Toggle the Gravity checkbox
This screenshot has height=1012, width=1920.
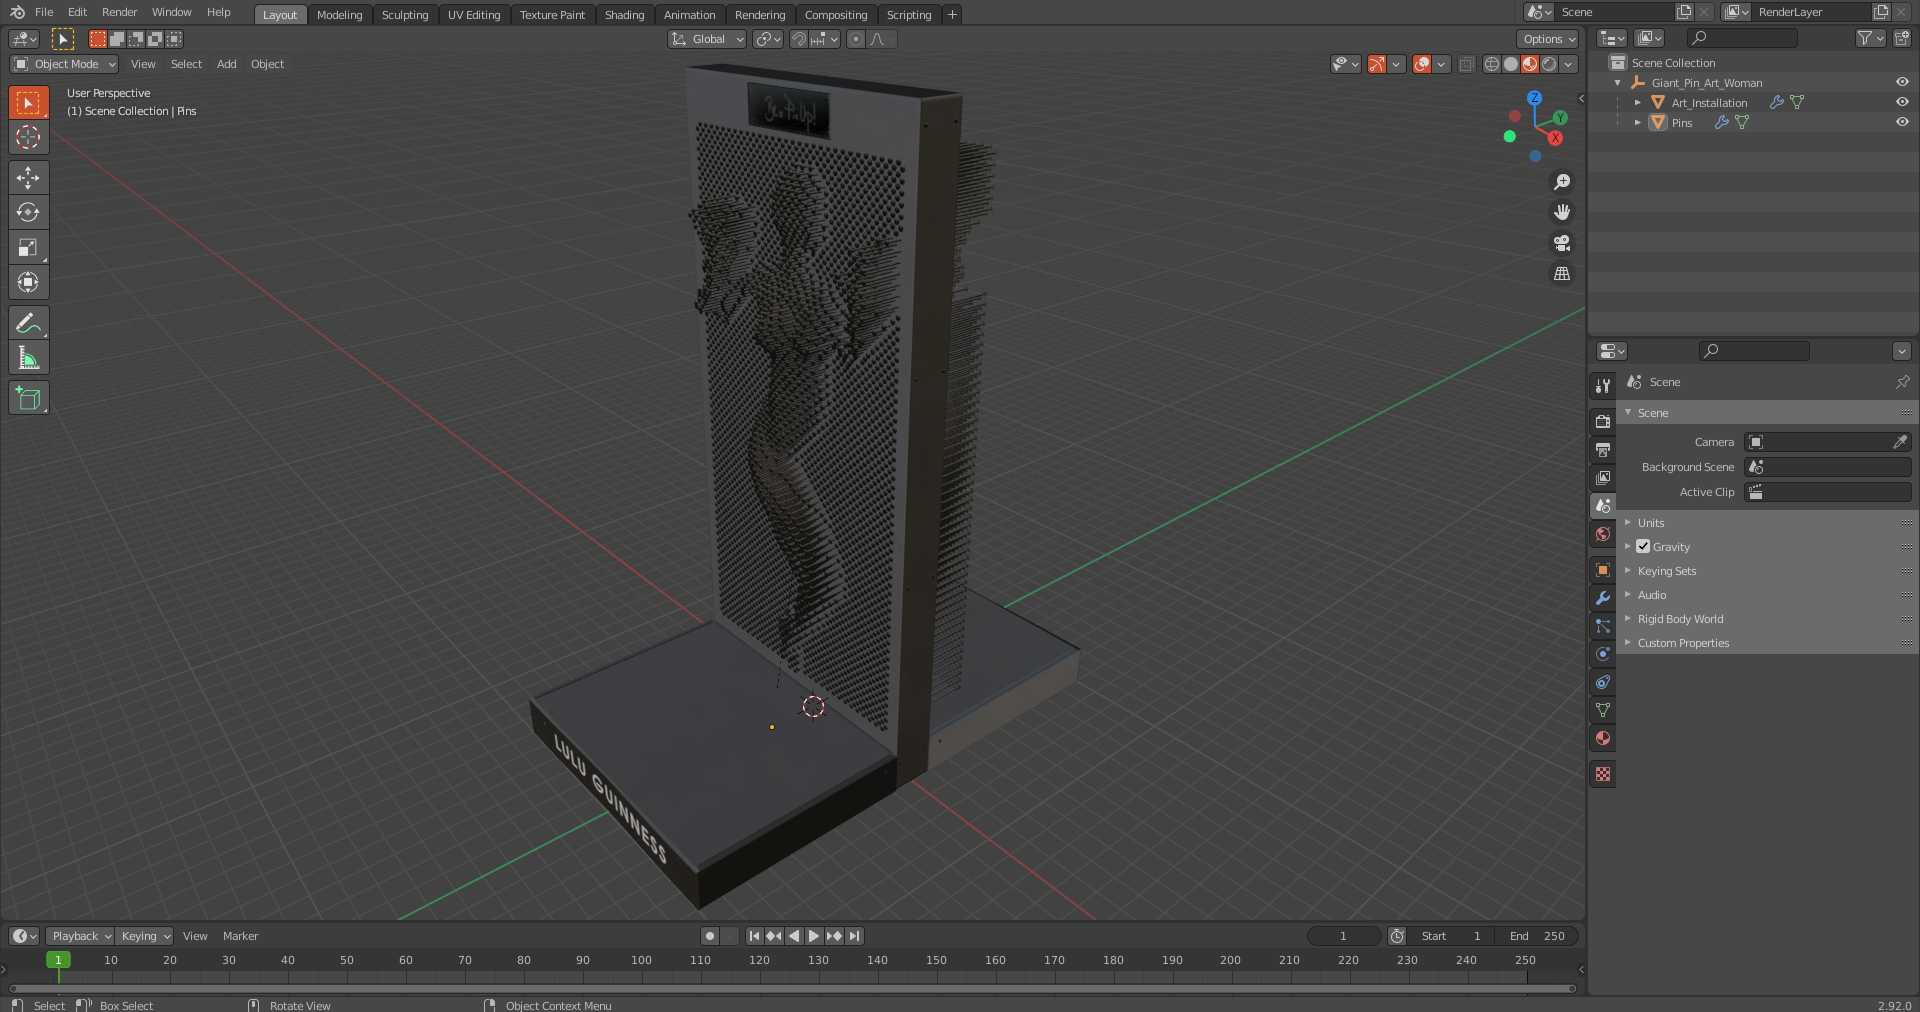1643,546
